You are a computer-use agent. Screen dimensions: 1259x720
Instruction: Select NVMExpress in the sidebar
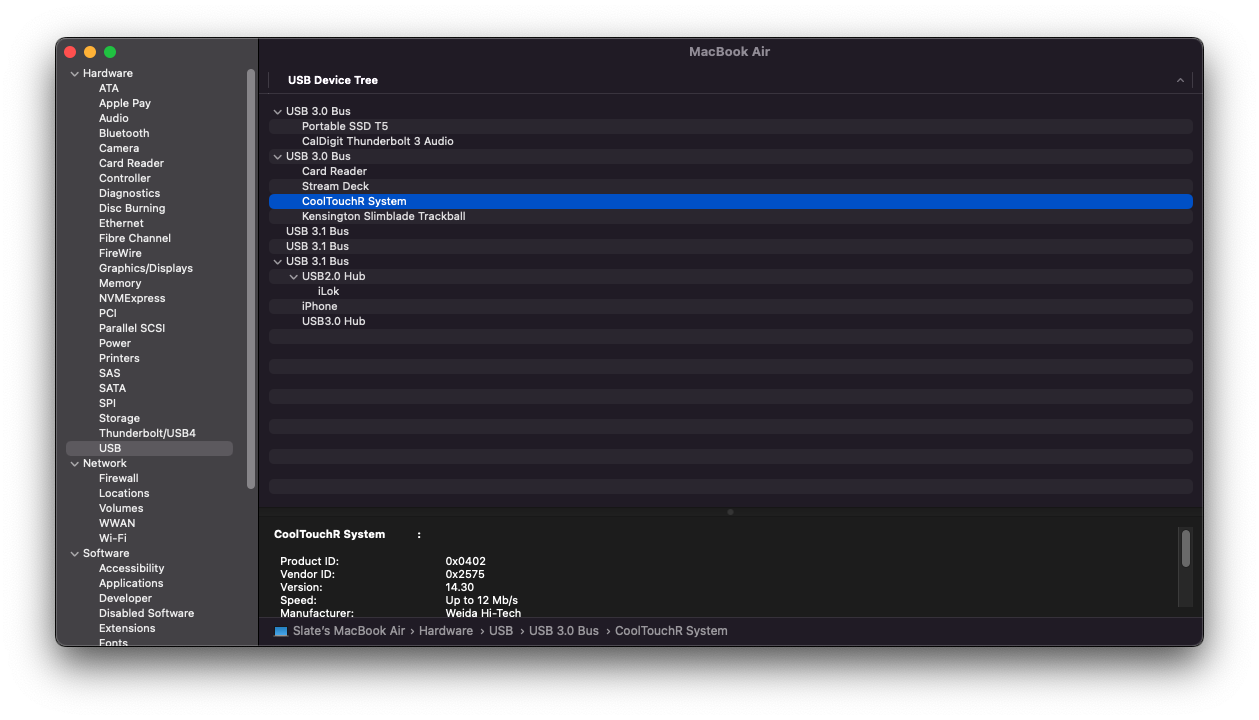[x=132, y=298]
